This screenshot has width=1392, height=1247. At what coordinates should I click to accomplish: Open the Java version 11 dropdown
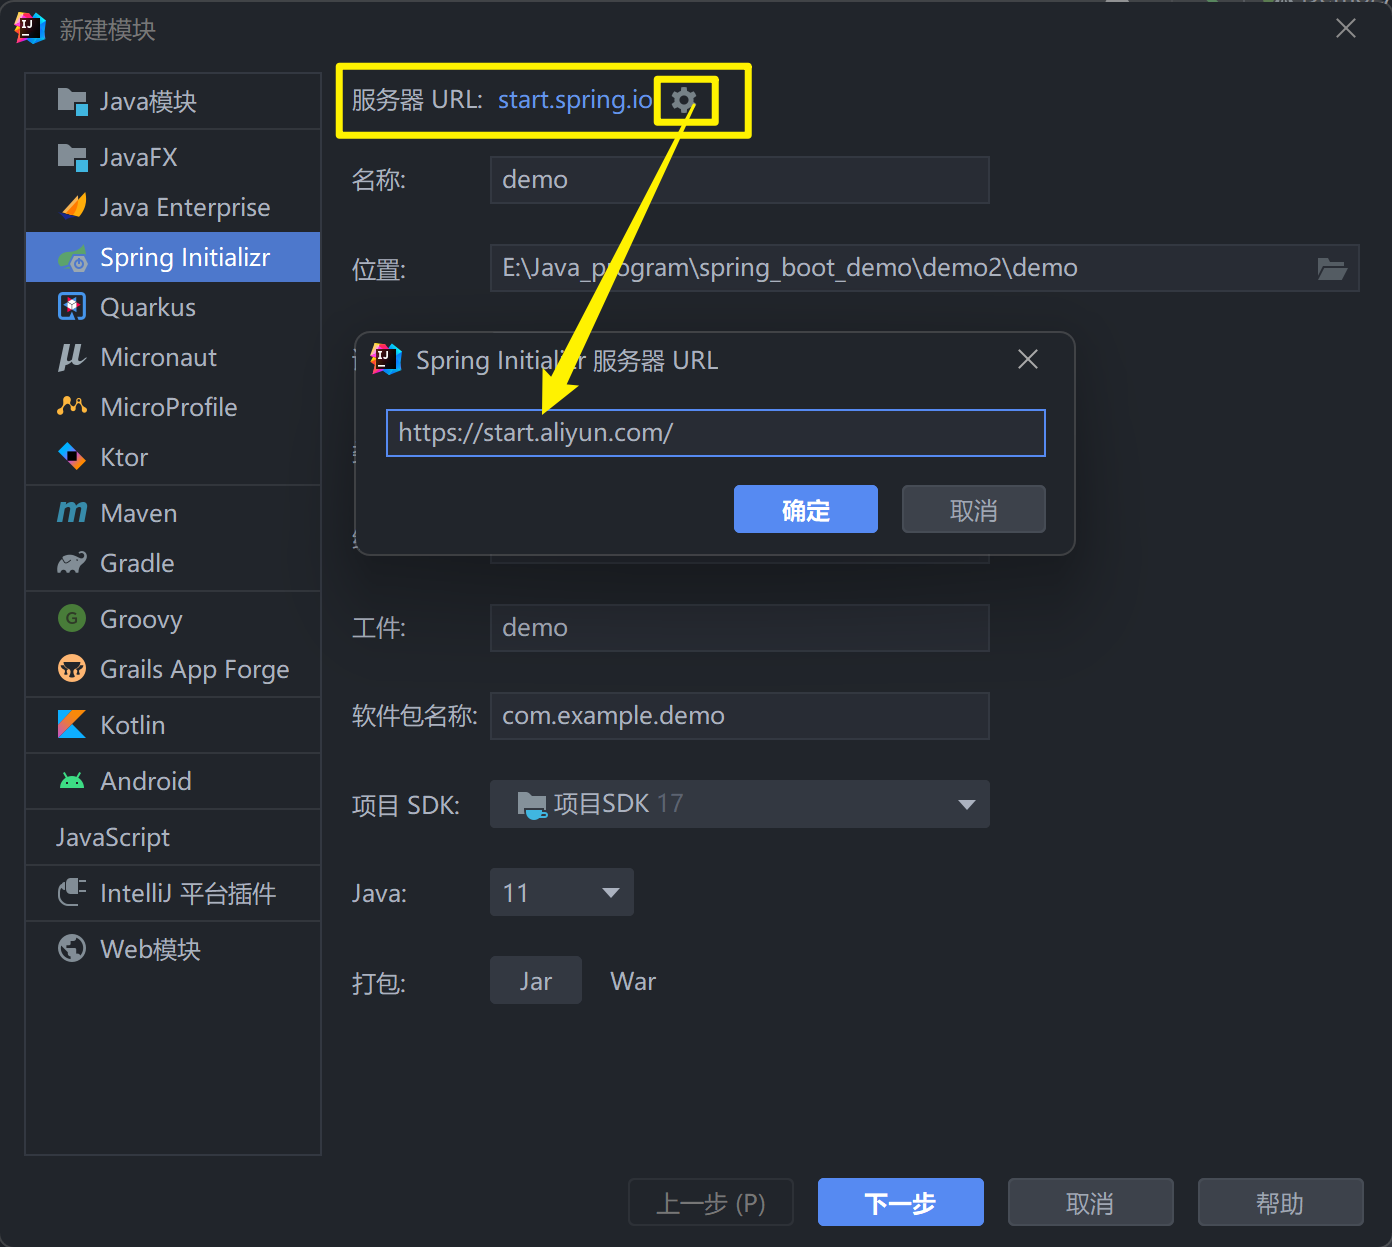pyautogui.click(x=561, y=892)
